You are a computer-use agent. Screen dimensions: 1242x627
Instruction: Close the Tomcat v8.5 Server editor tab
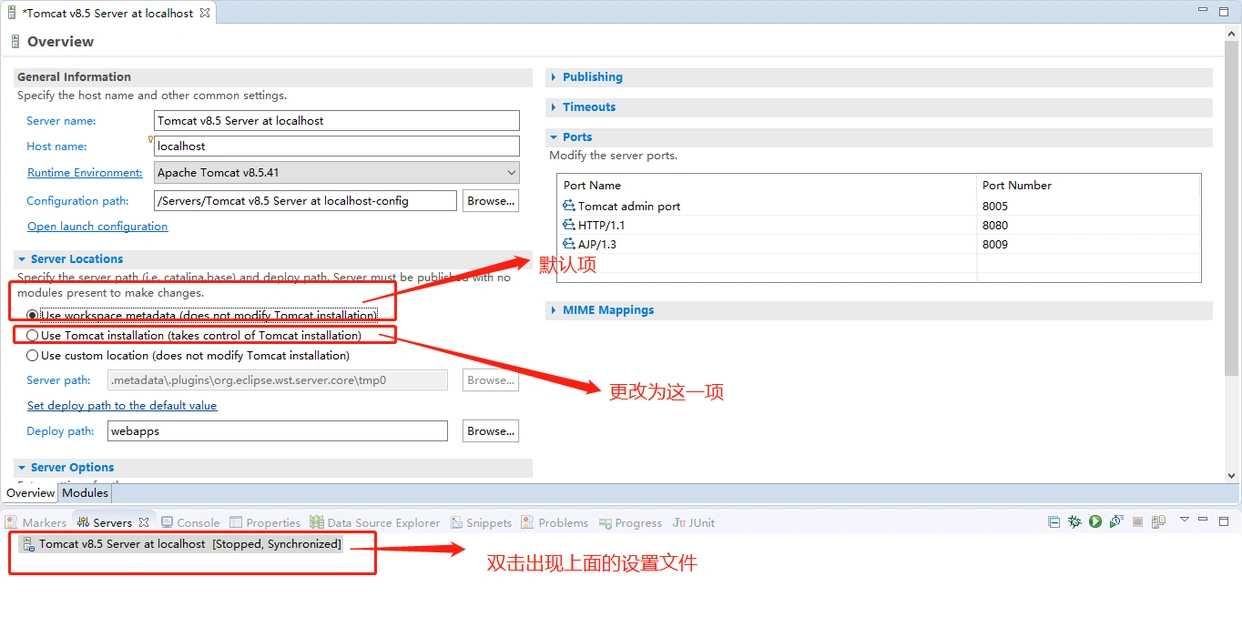205,13
